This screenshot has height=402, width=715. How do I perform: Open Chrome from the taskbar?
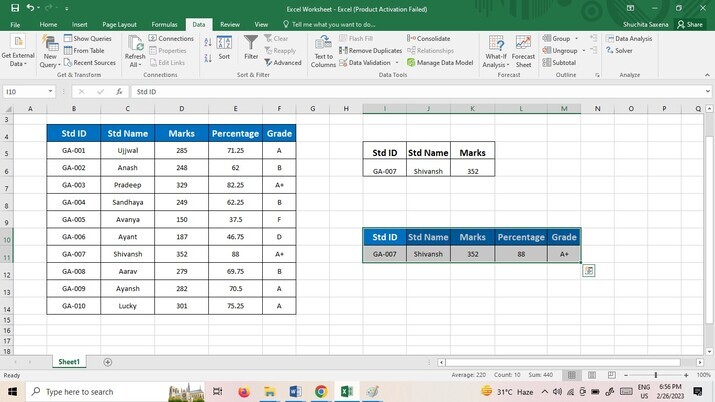pos(321,392)
